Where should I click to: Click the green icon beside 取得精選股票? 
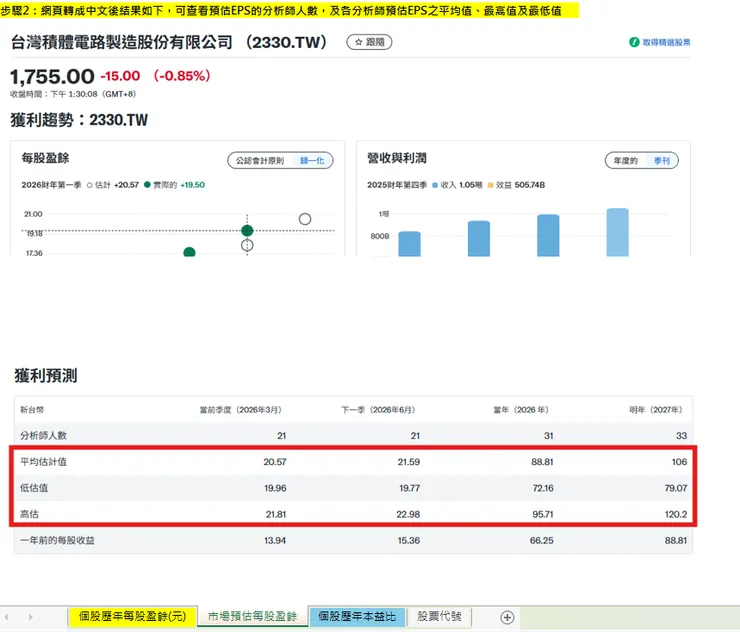click(634, 42)
